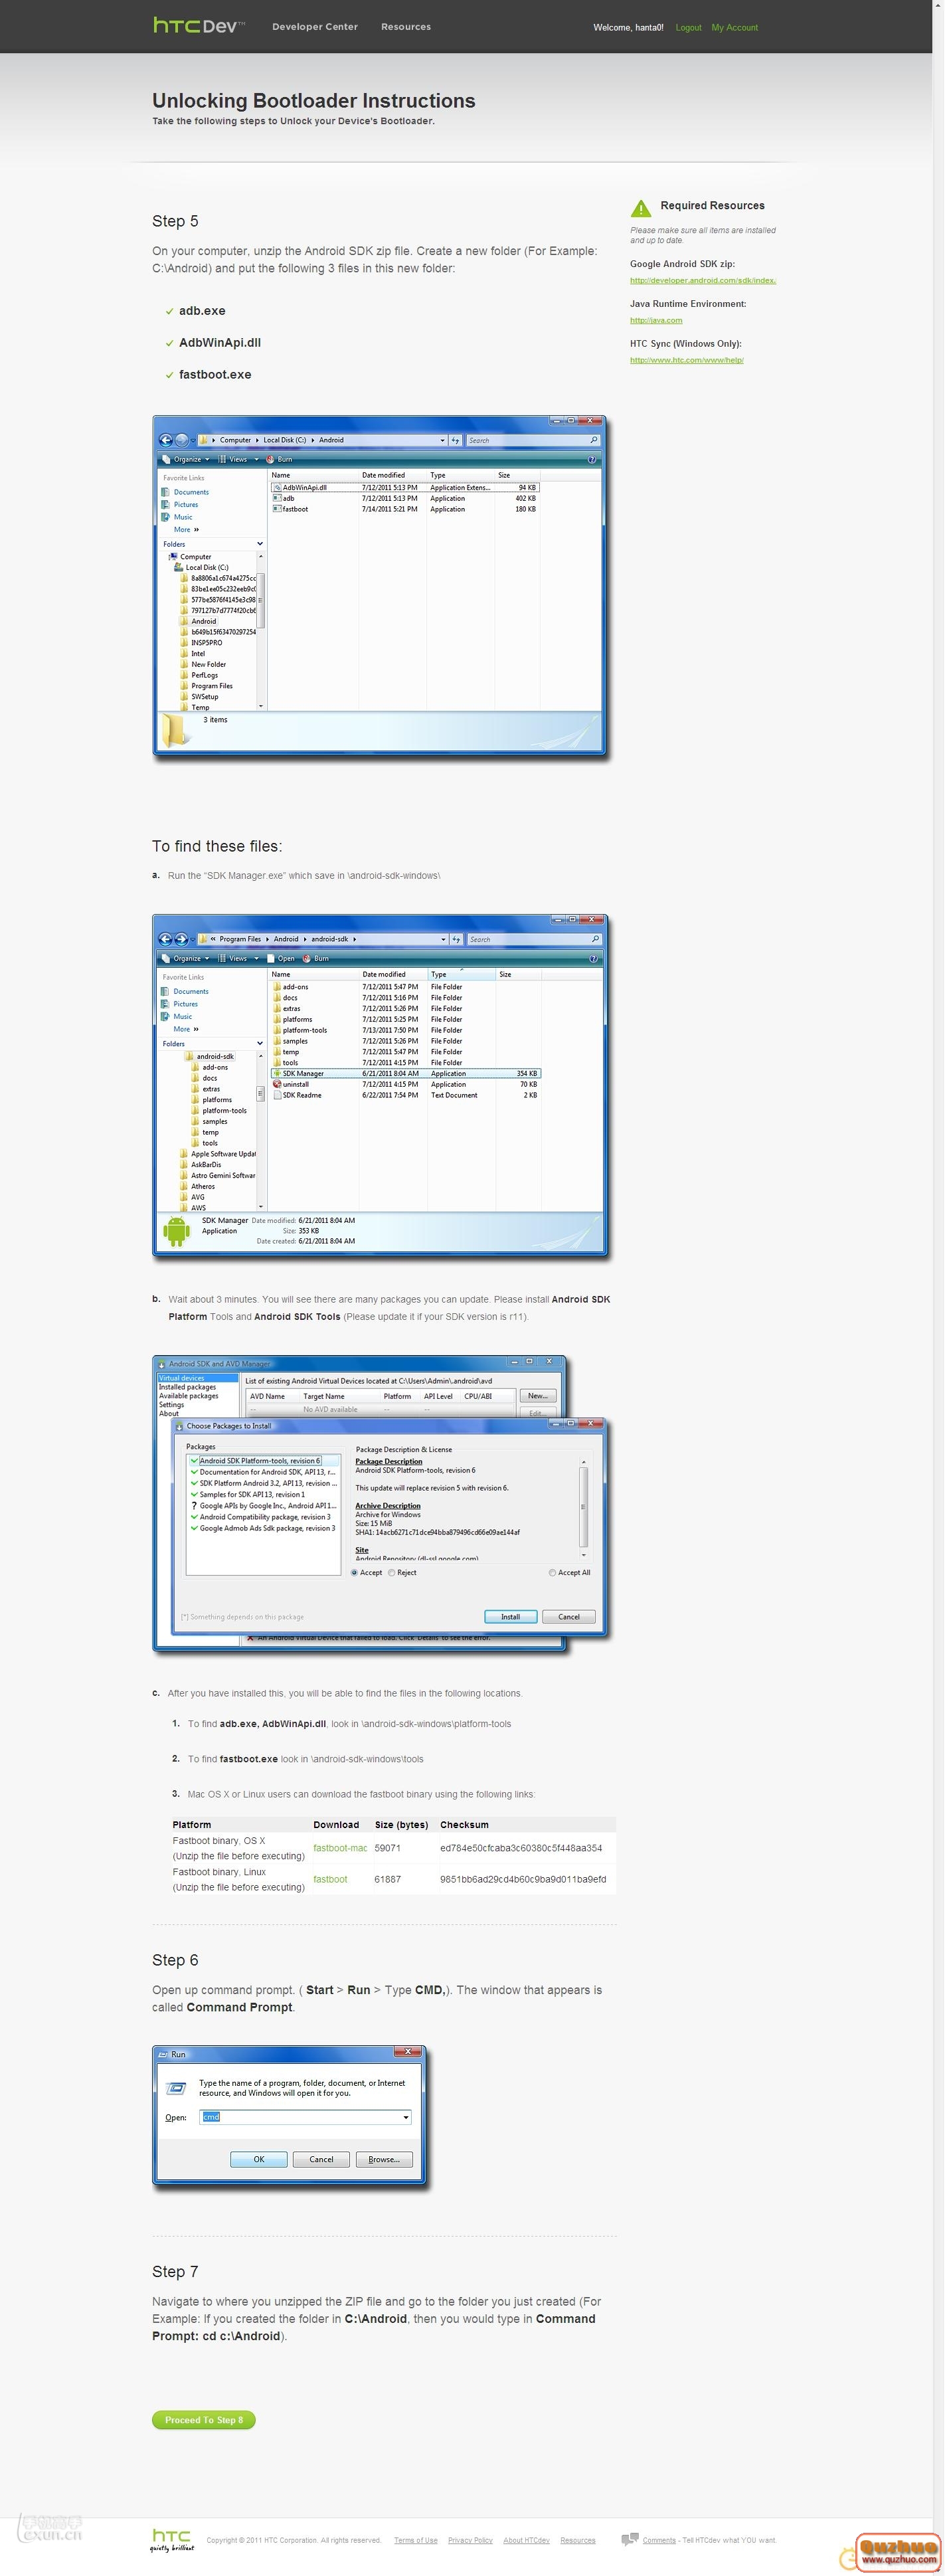Select Installed packages in the SDK manager

[x=188, y=1387]
